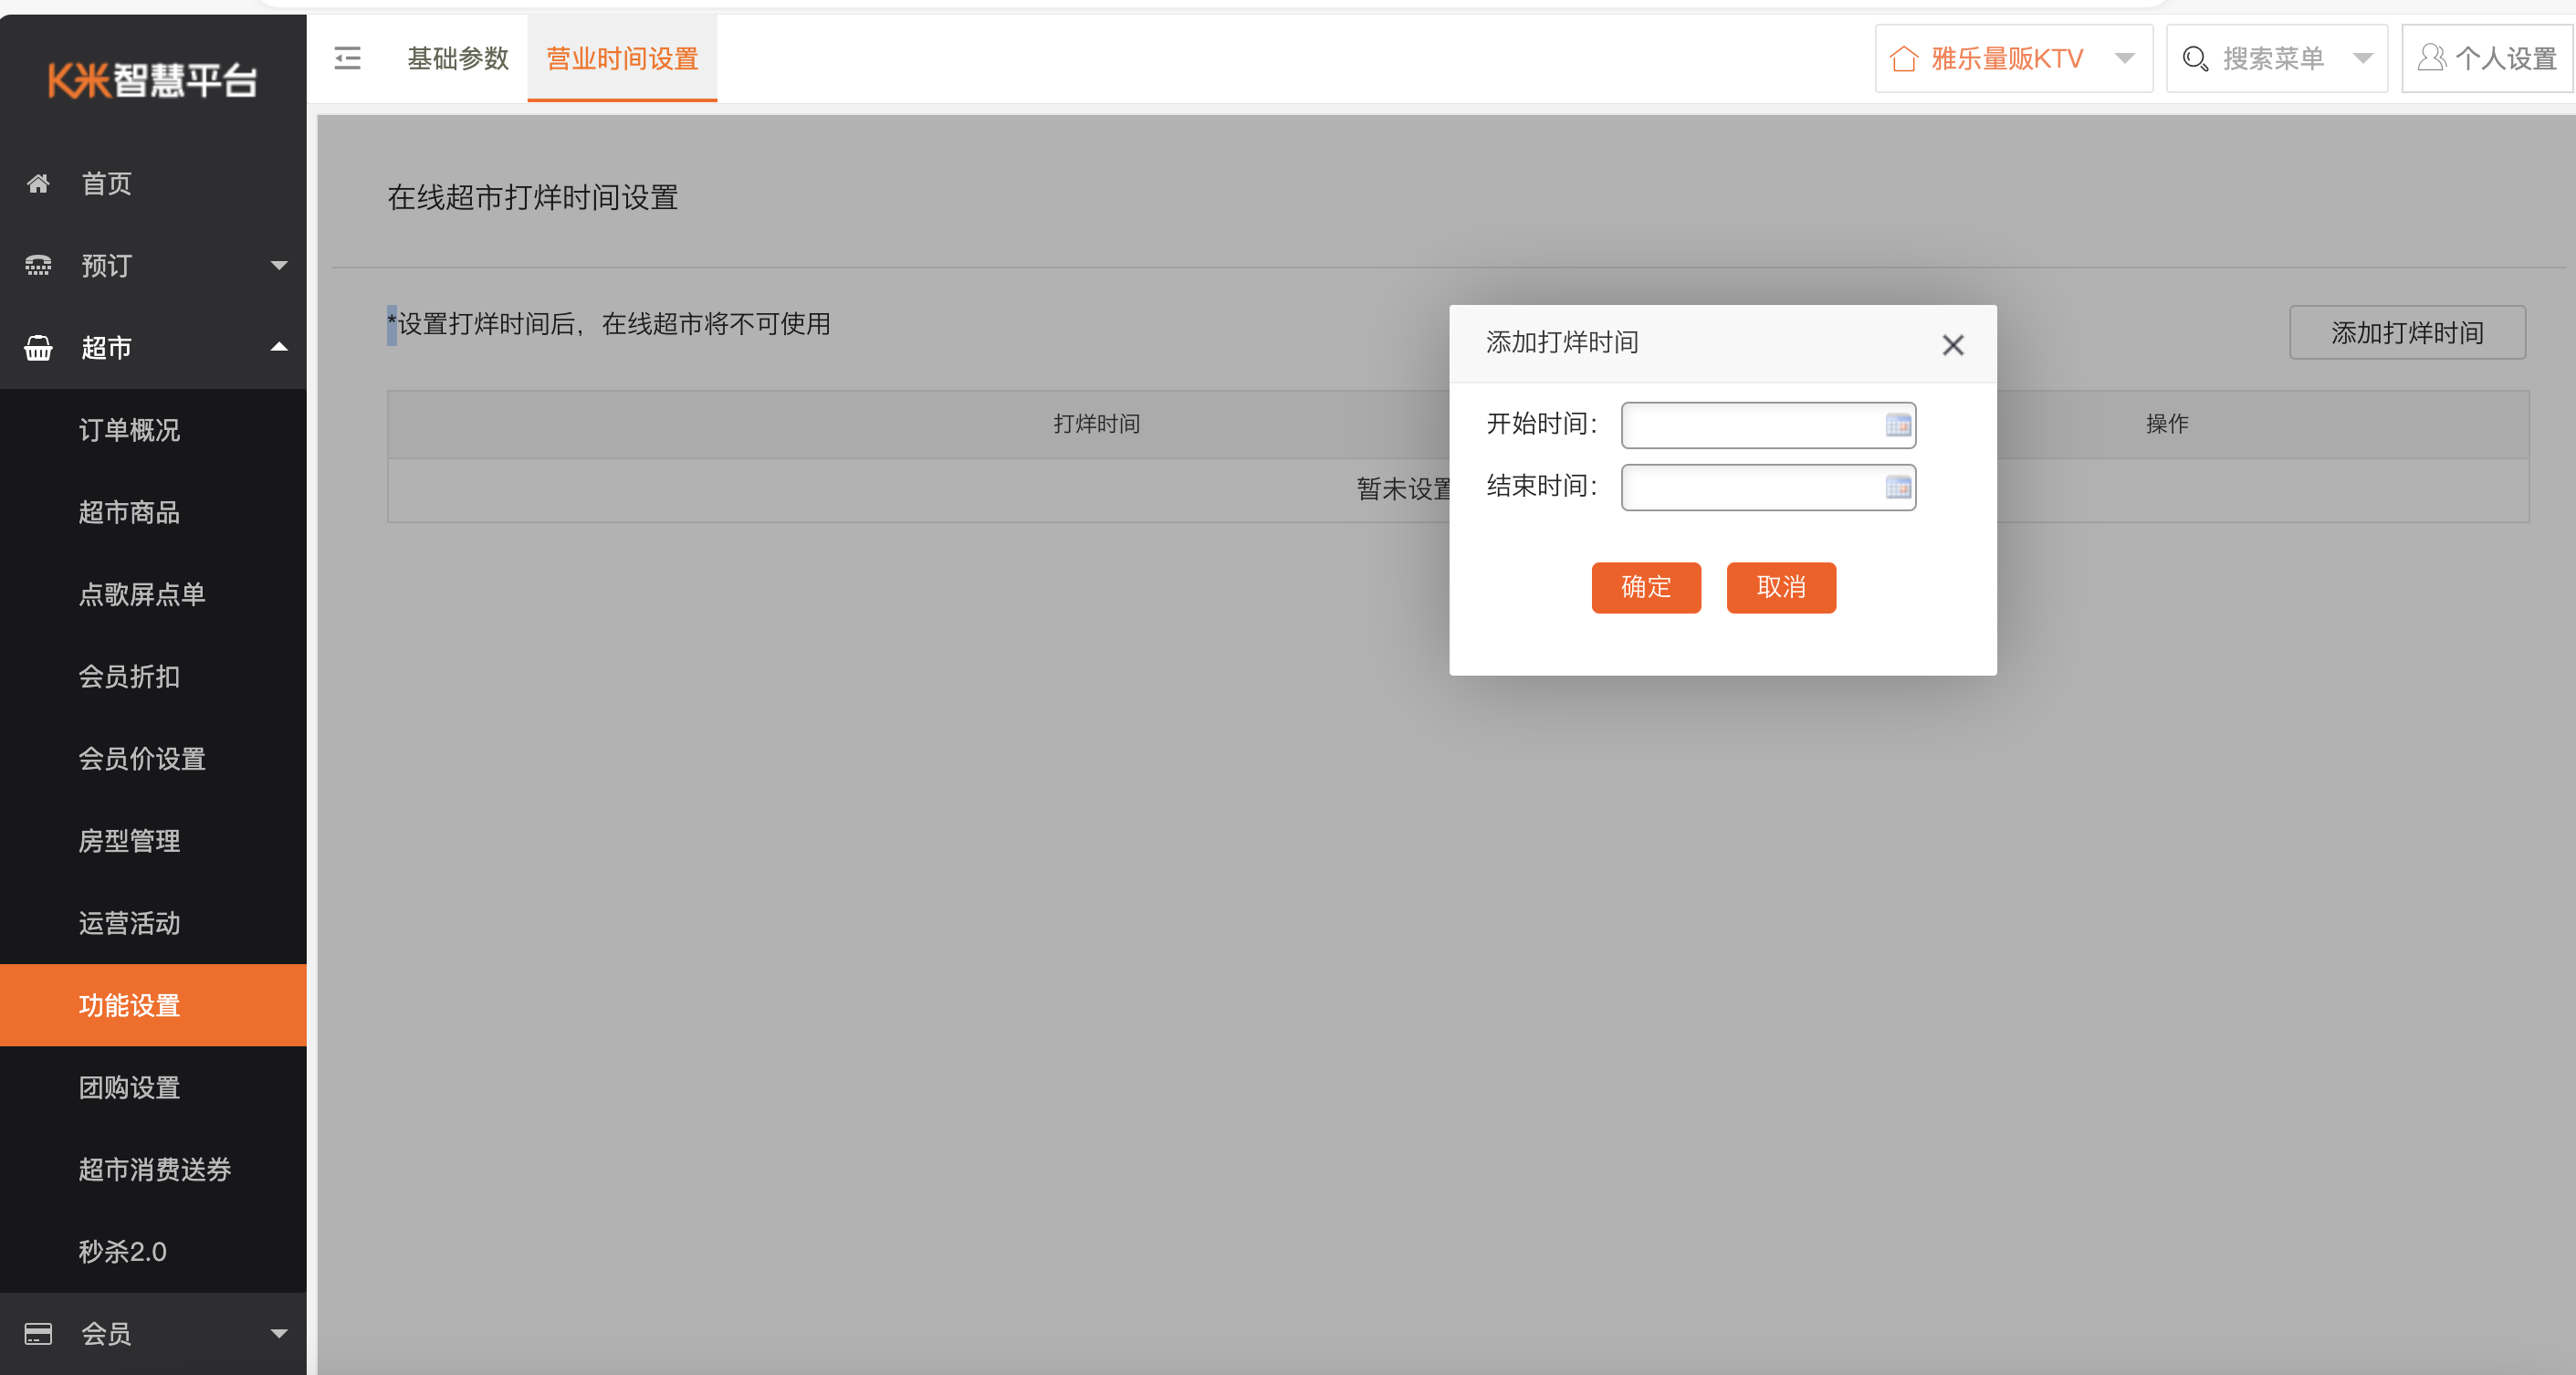This screenshot has height=1375, width=2576.
Task: Click the 添加打烊时间 button
Action: [2407, 332]
